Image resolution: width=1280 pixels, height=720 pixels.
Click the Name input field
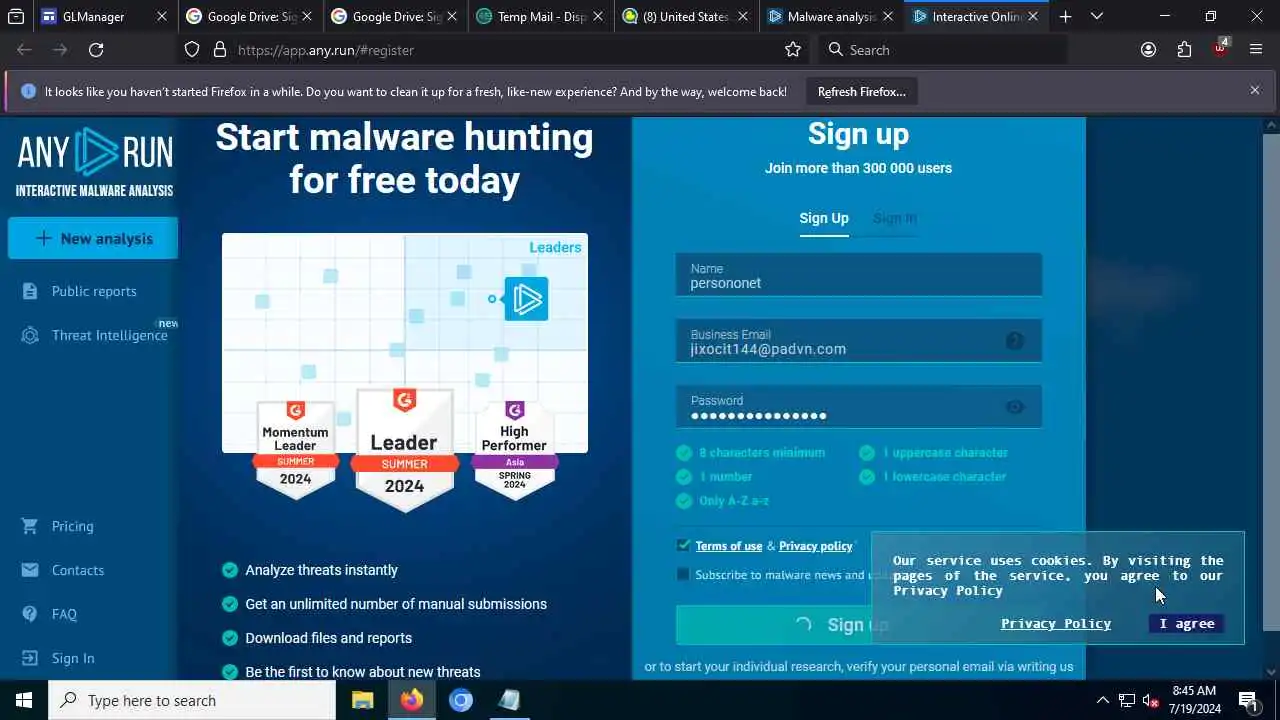click(x=858, y=275)
